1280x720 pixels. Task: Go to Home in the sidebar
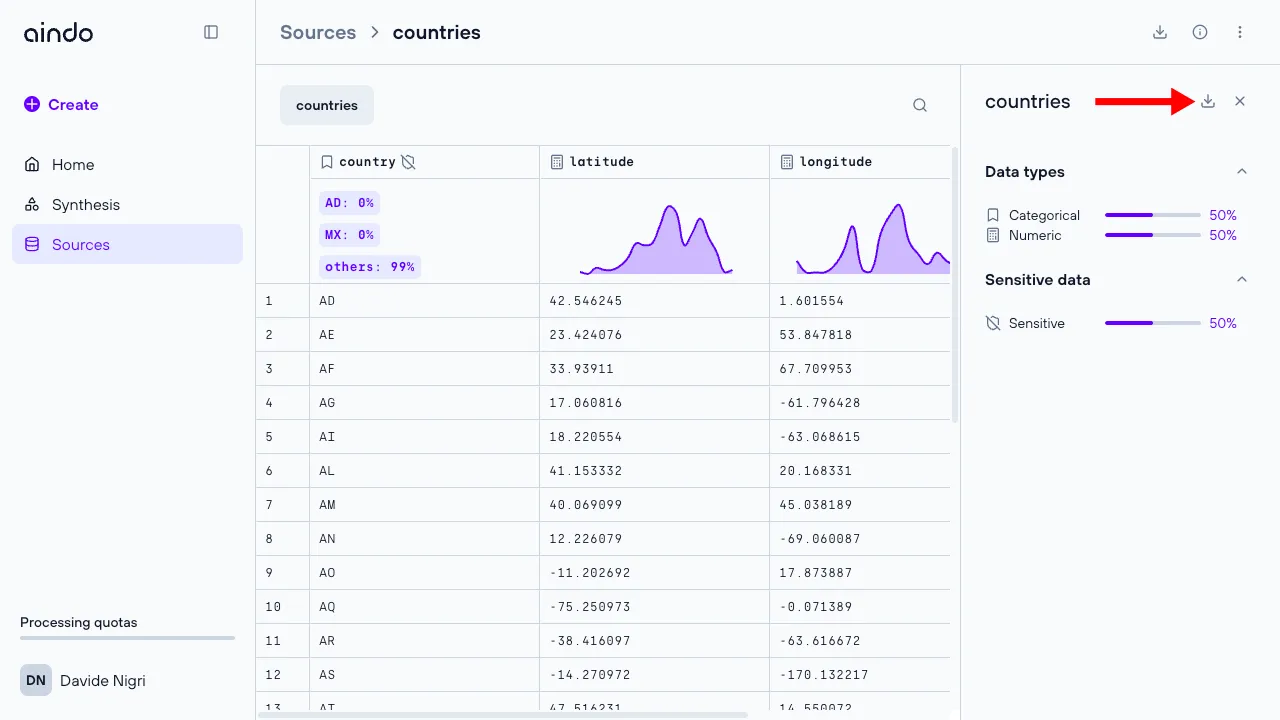coord(127,164)
